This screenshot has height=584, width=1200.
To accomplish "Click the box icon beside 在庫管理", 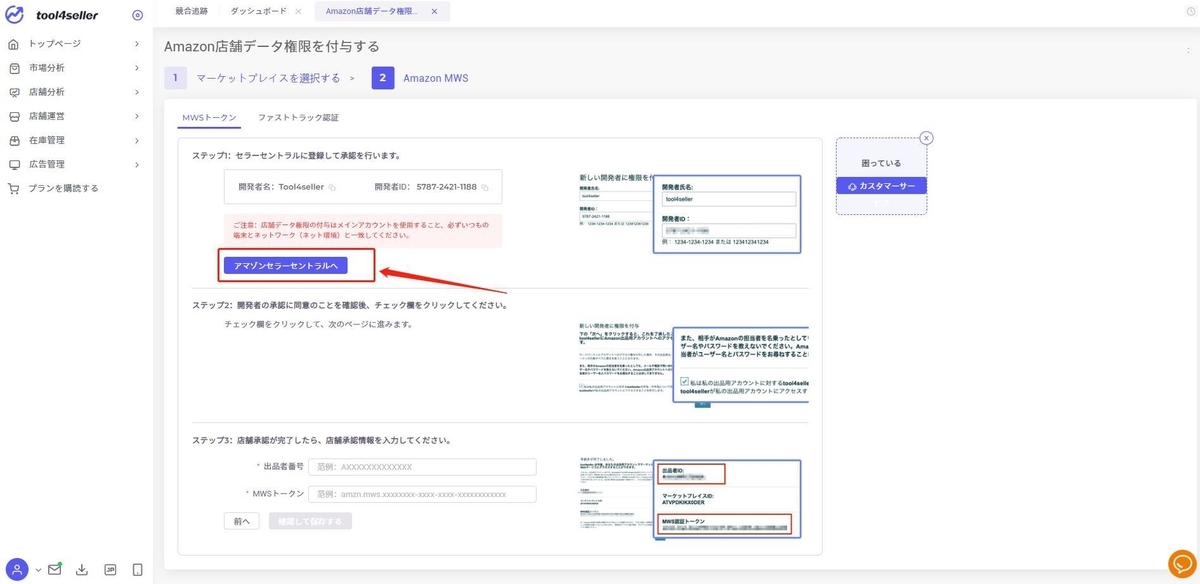I will coord(14,140).
